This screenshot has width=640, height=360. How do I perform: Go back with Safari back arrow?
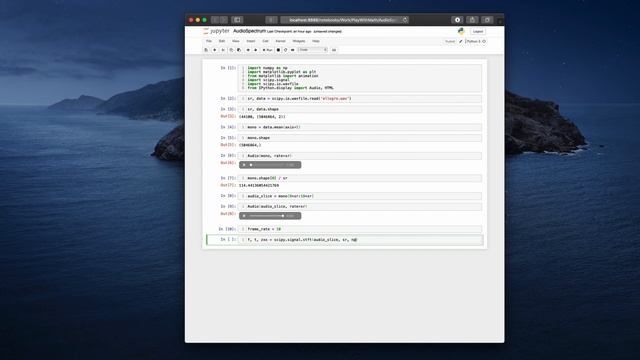coord(215,20)
